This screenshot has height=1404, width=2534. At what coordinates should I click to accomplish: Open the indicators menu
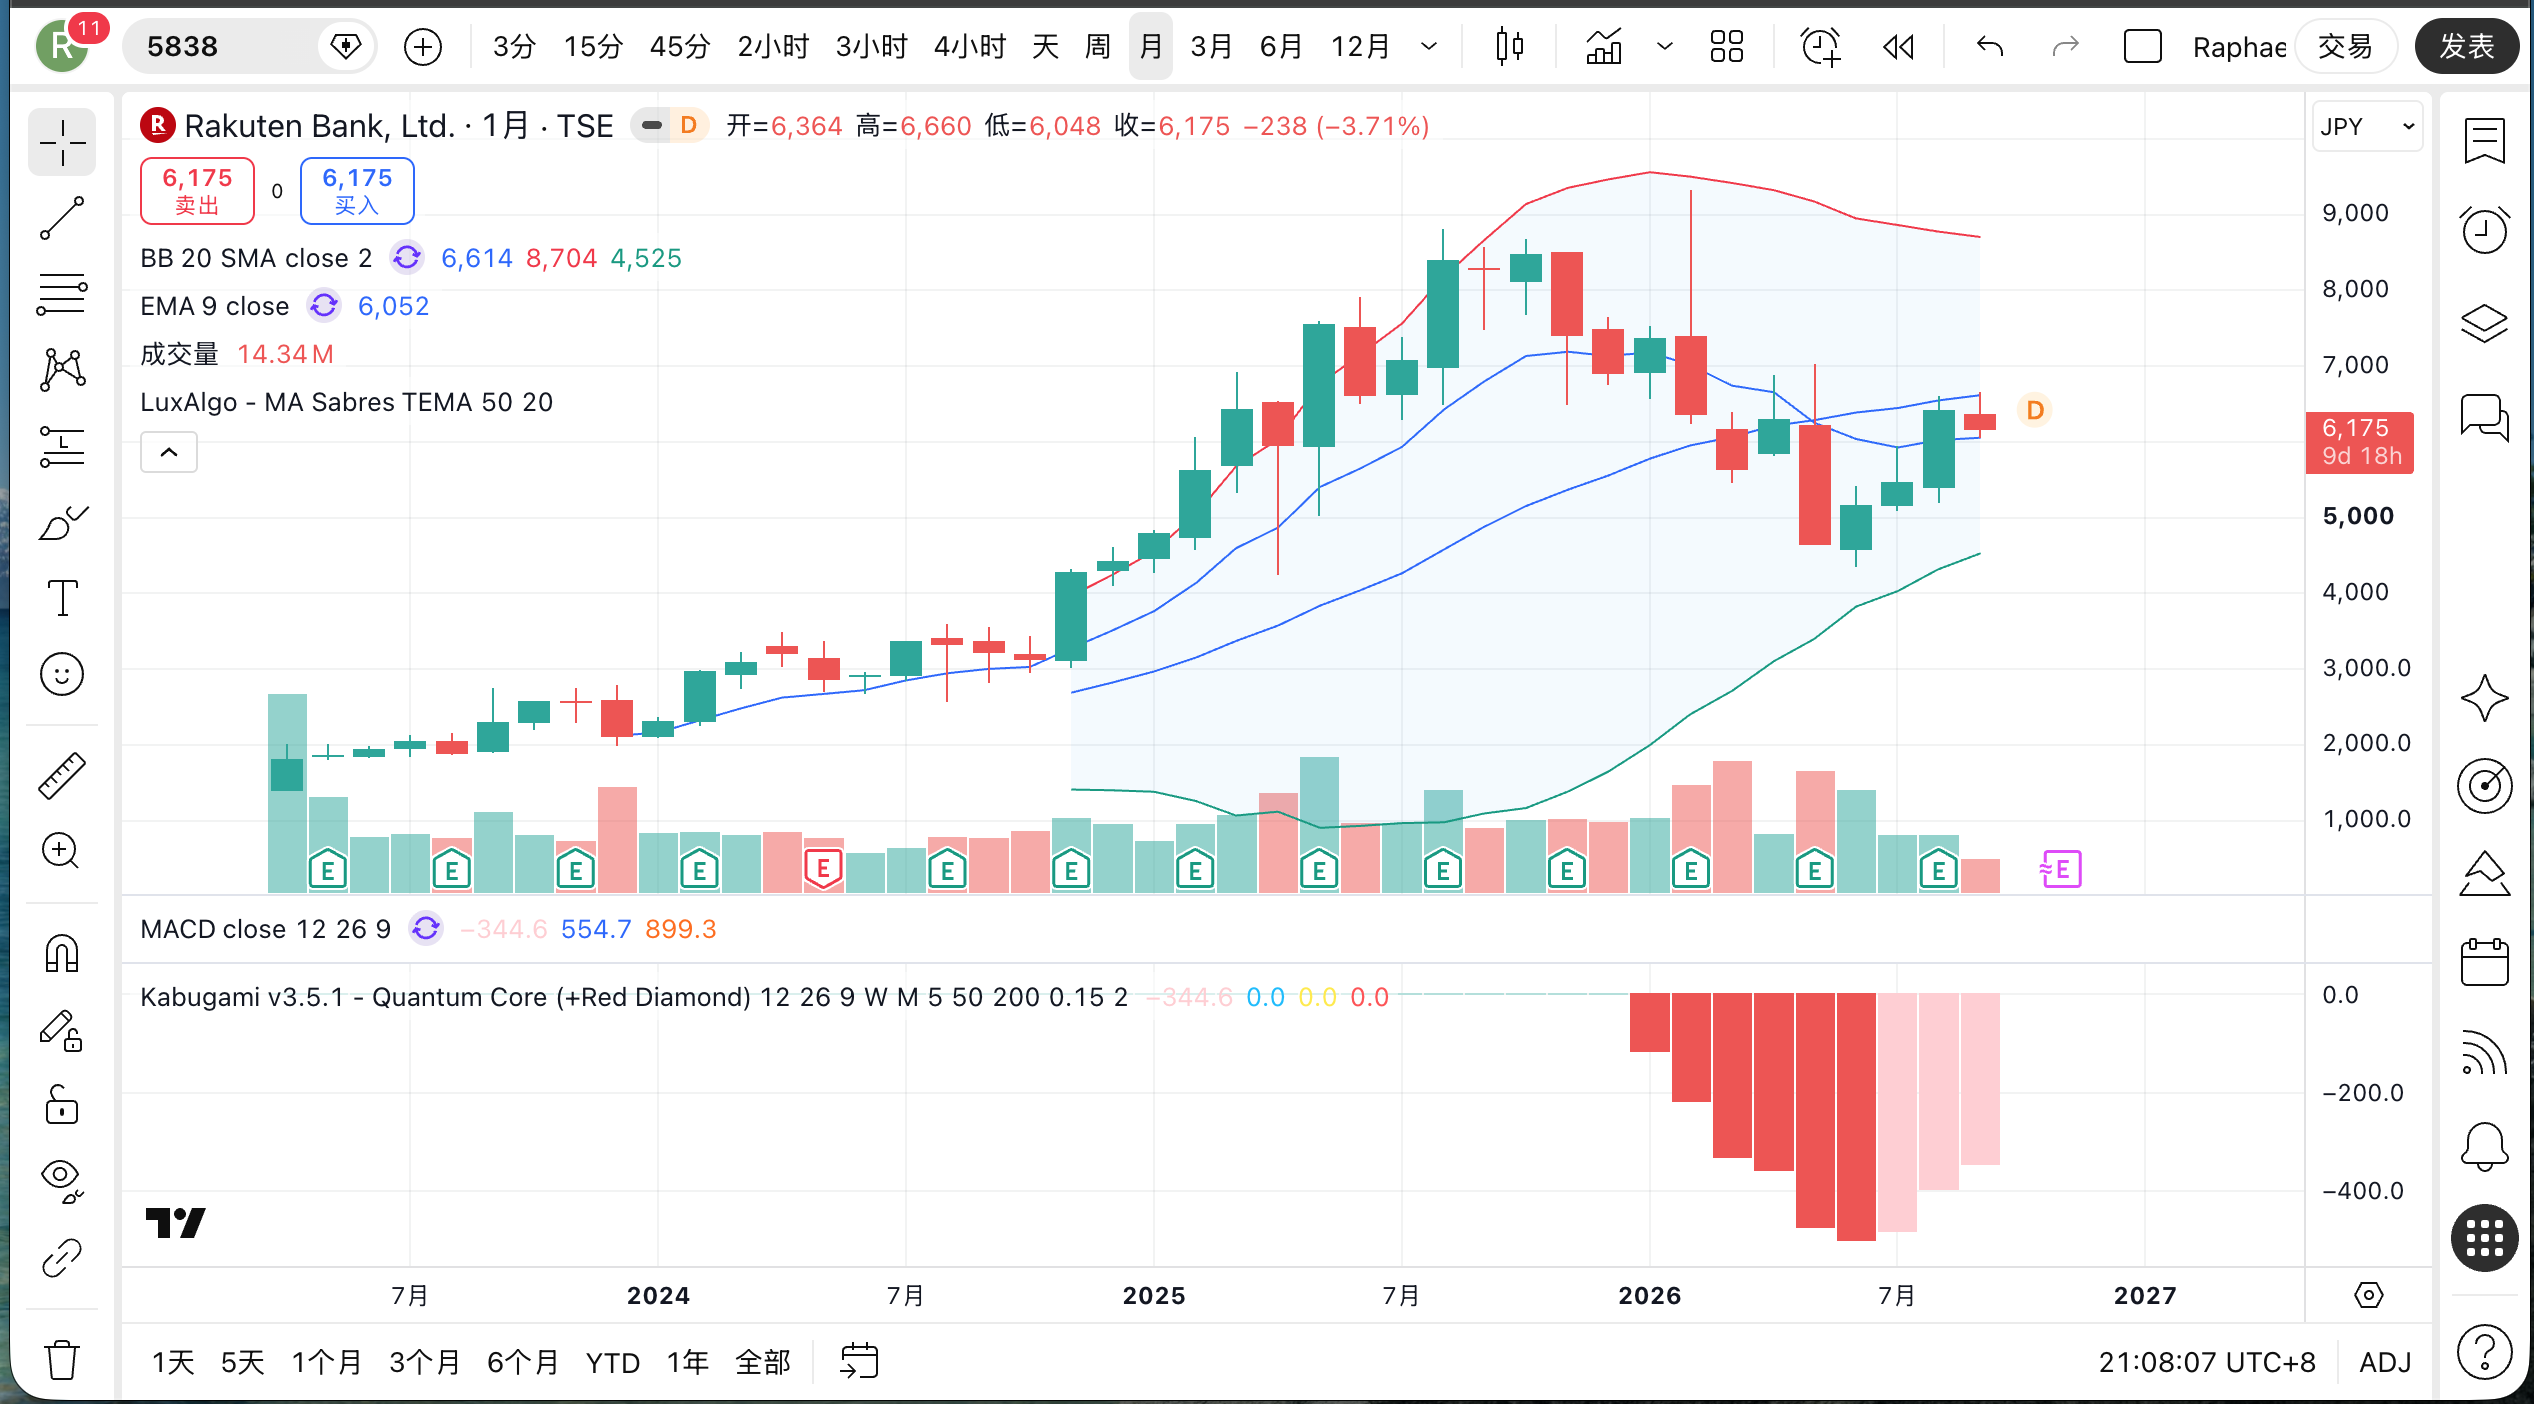(x=1604, y=46)
